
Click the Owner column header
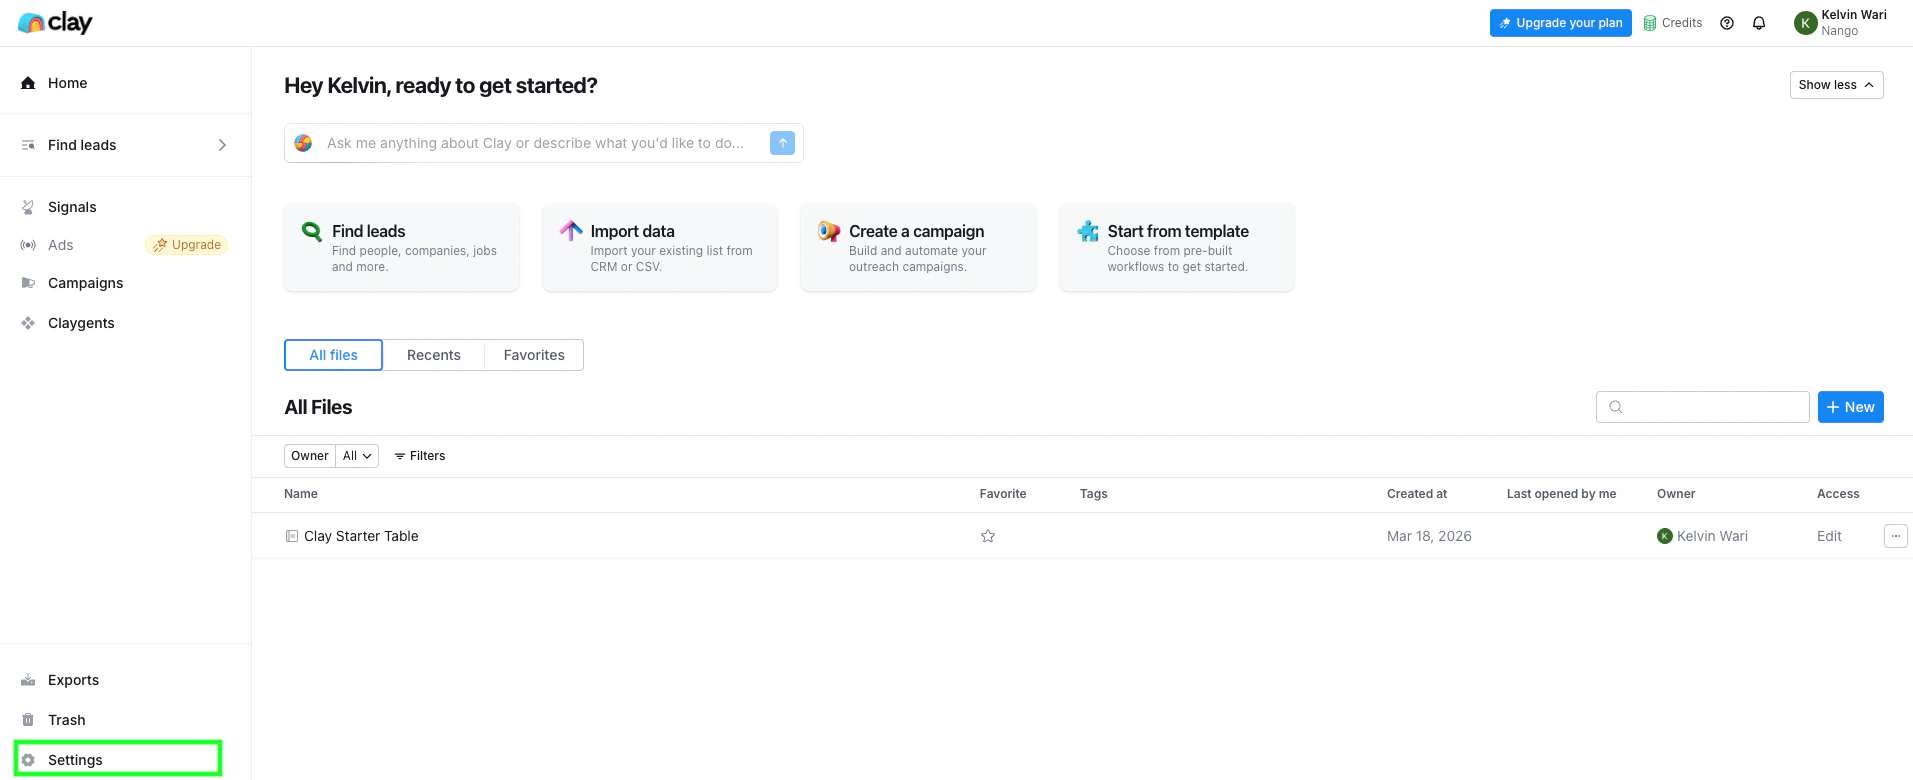pos(1676,494)
